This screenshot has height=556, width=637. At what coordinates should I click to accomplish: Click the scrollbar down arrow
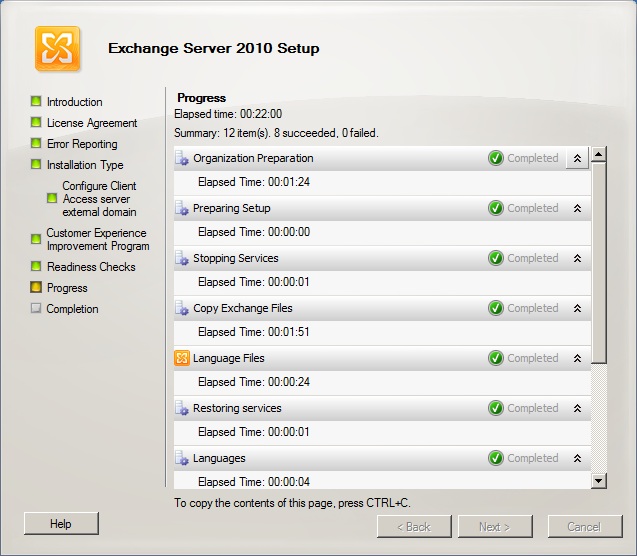click(599, 481)
